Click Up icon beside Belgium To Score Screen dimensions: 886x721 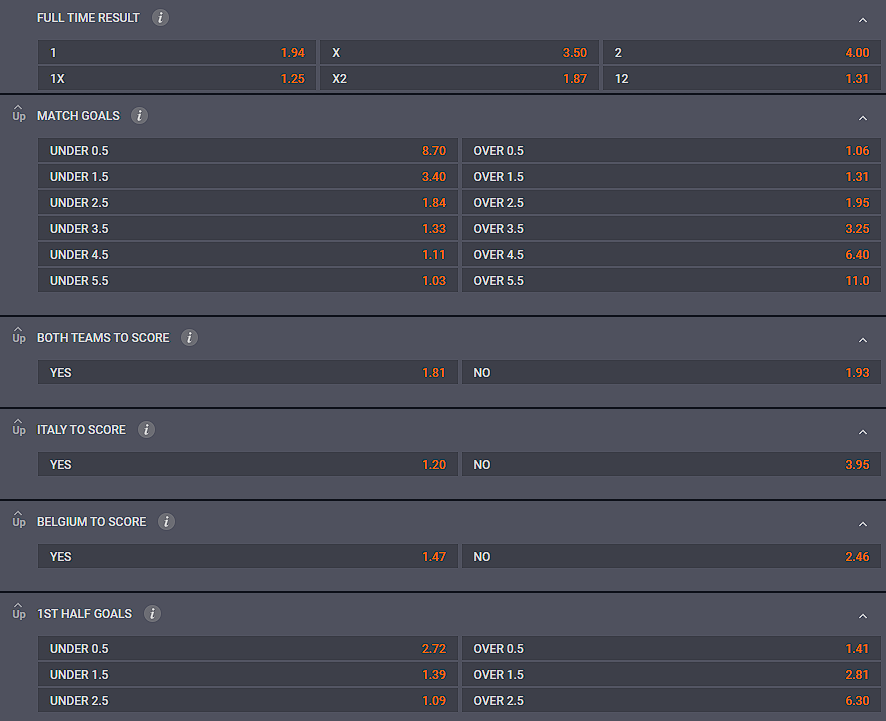tap(18, 521)
